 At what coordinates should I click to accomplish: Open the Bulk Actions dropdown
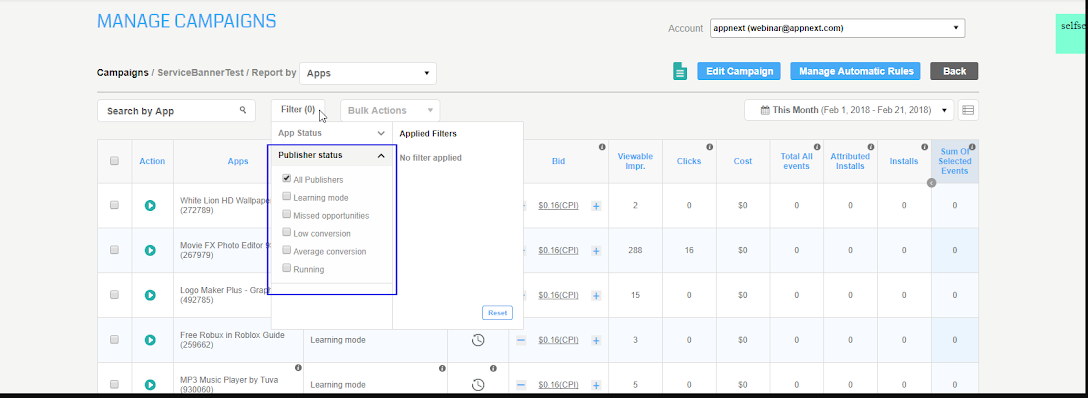390,110
